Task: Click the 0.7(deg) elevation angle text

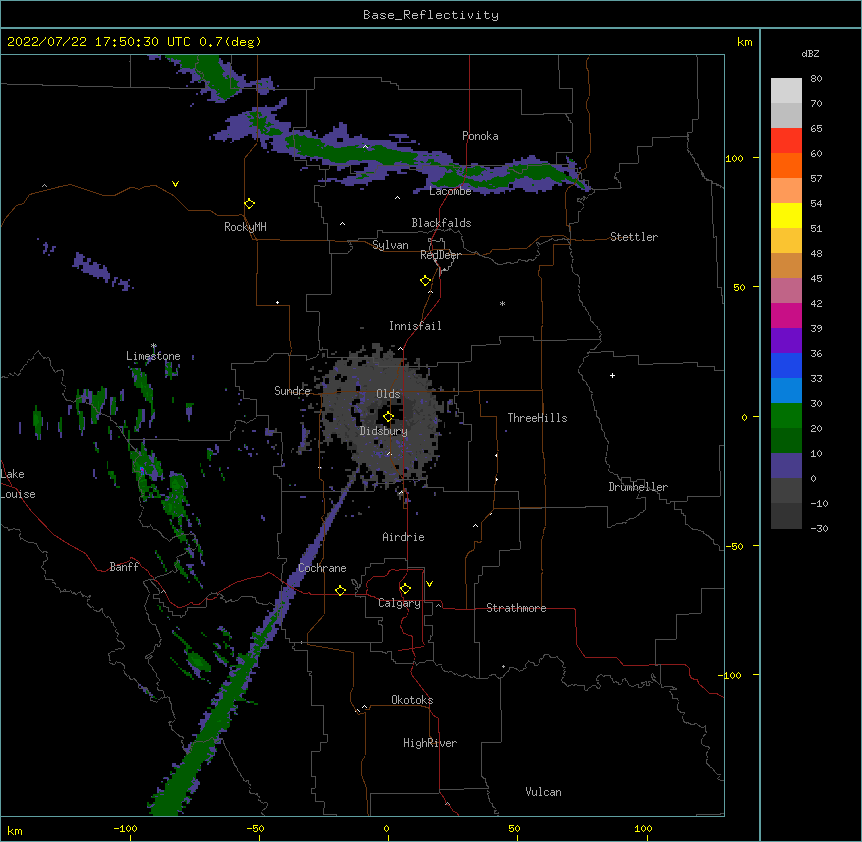Action: click(230, 42)
